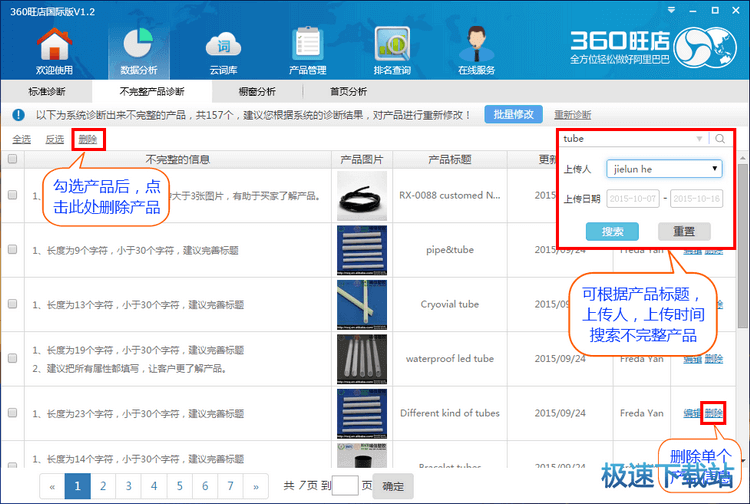Click the 全选 link

pyautogui.click(x=22, y=139)
